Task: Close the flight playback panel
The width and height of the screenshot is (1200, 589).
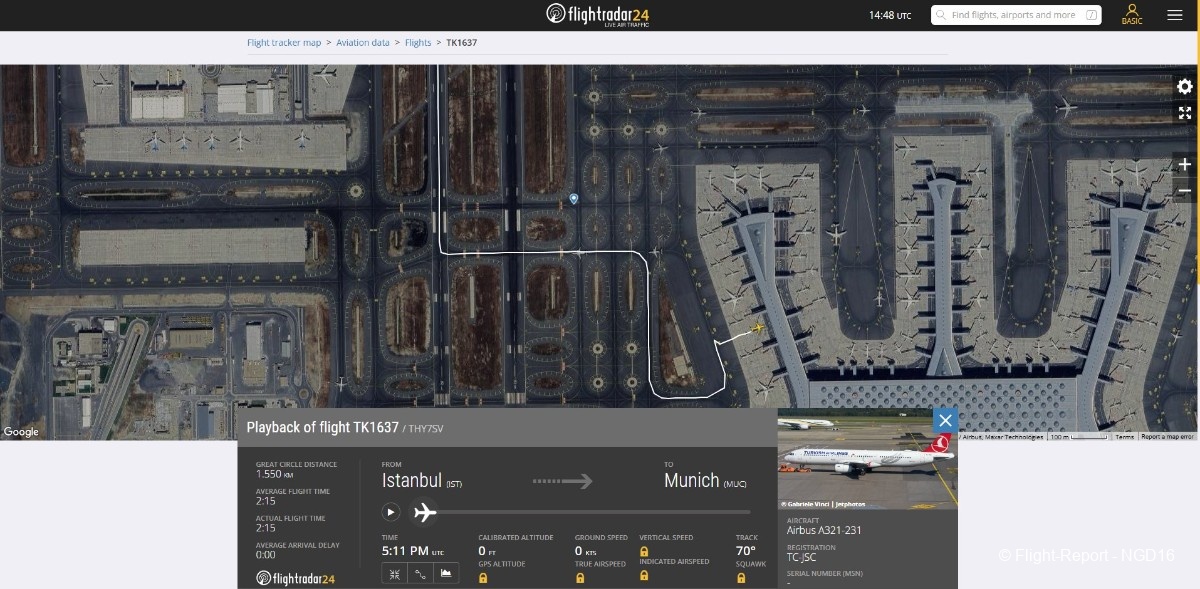Action: coord(945,420)
